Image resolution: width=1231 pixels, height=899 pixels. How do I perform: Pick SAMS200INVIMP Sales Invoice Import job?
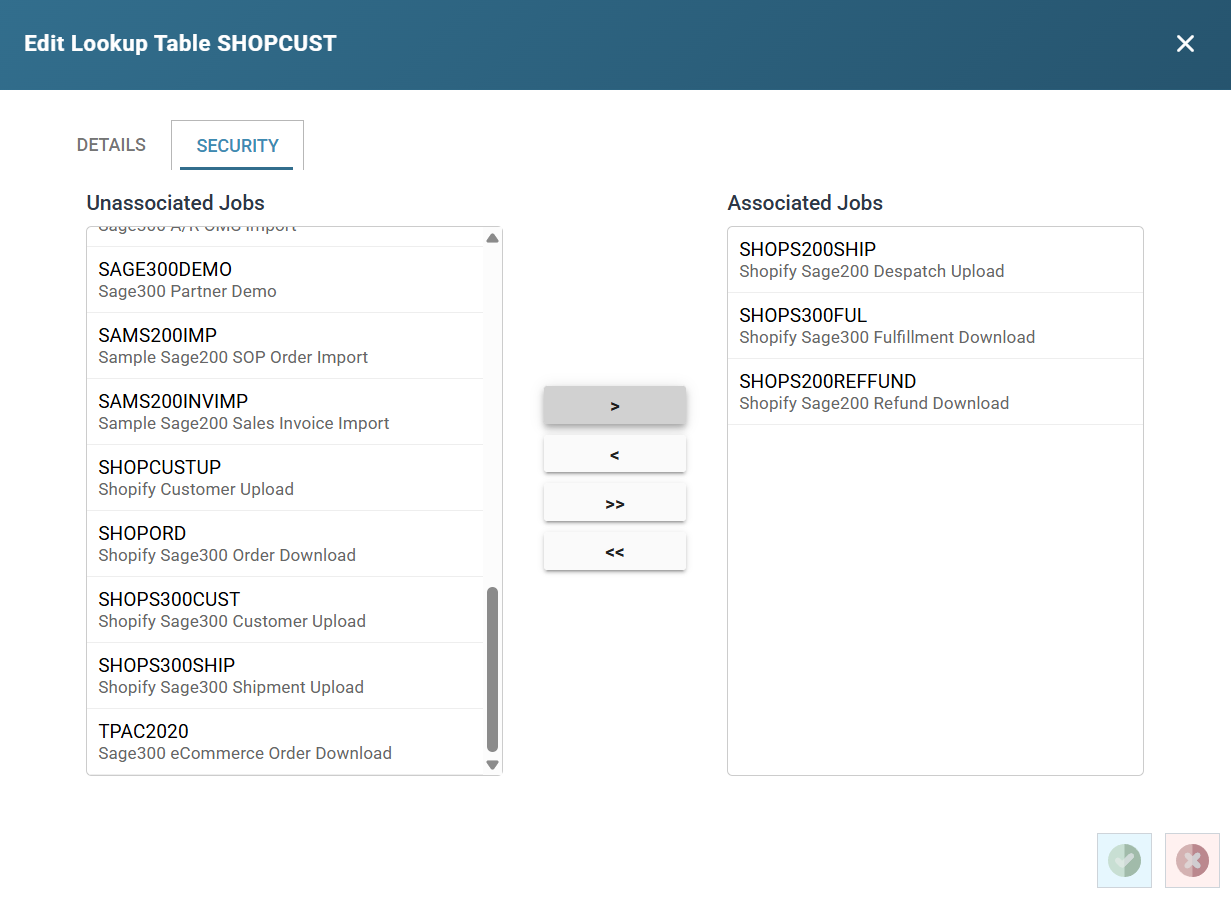[x=285, y=412]
